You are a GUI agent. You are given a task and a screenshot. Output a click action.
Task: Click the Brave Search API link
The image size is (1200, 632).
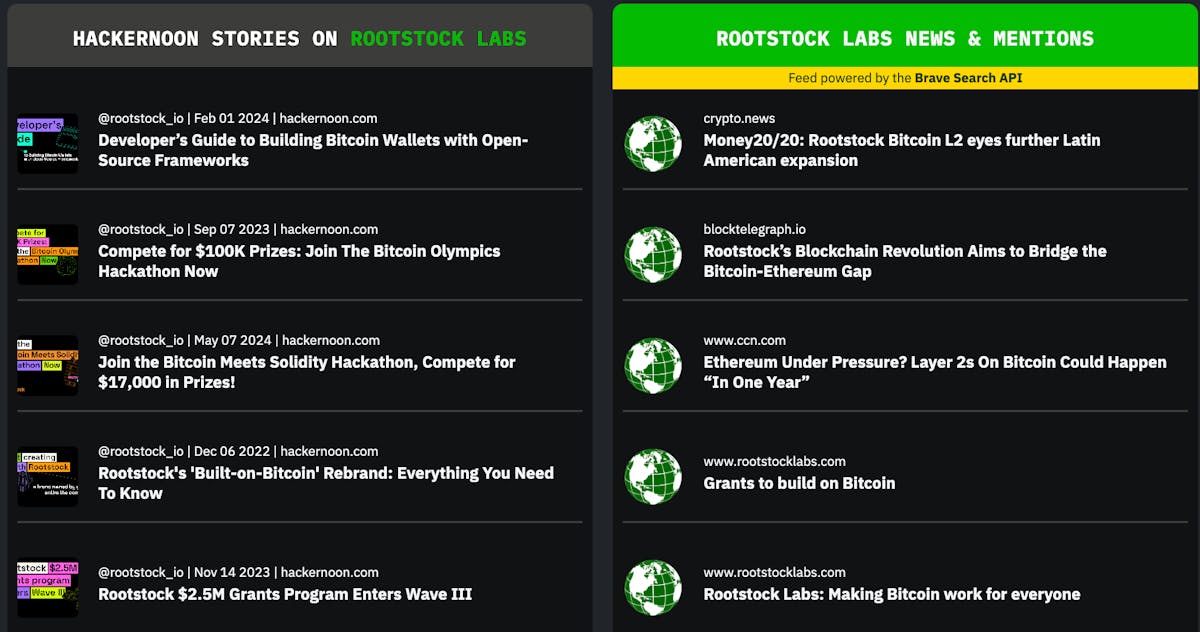[x=966, y=77]
